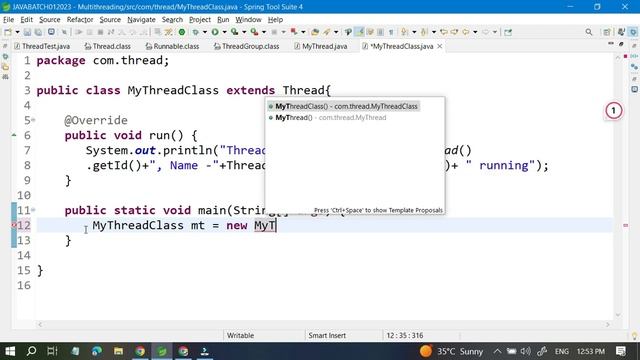Click the green Boot Dashboard relaunch icon

click(182, 32)
